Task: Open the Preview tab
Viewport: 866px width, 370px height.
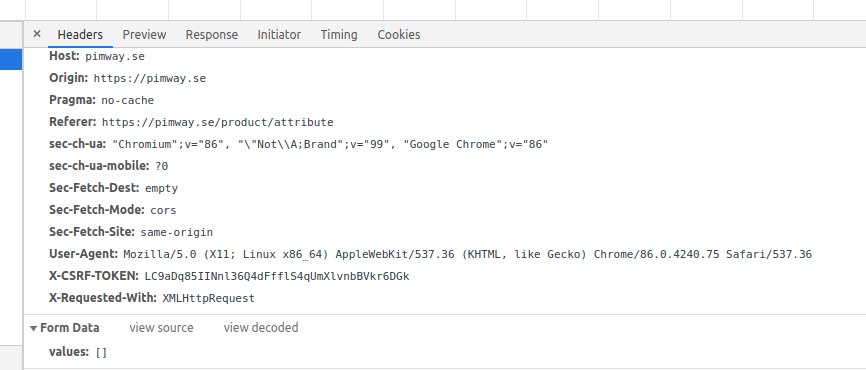Action: 144,34
